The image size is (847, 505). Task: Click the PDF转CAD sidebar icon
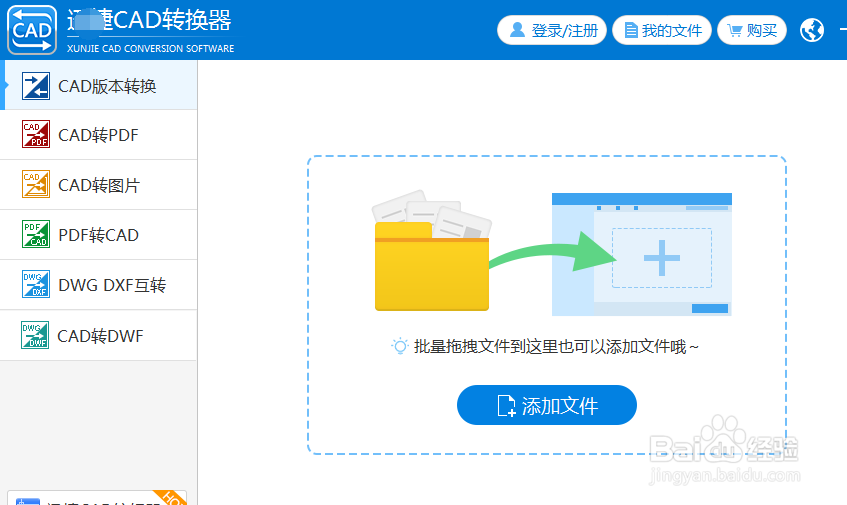pyautogui.click(x=36, y=234)
